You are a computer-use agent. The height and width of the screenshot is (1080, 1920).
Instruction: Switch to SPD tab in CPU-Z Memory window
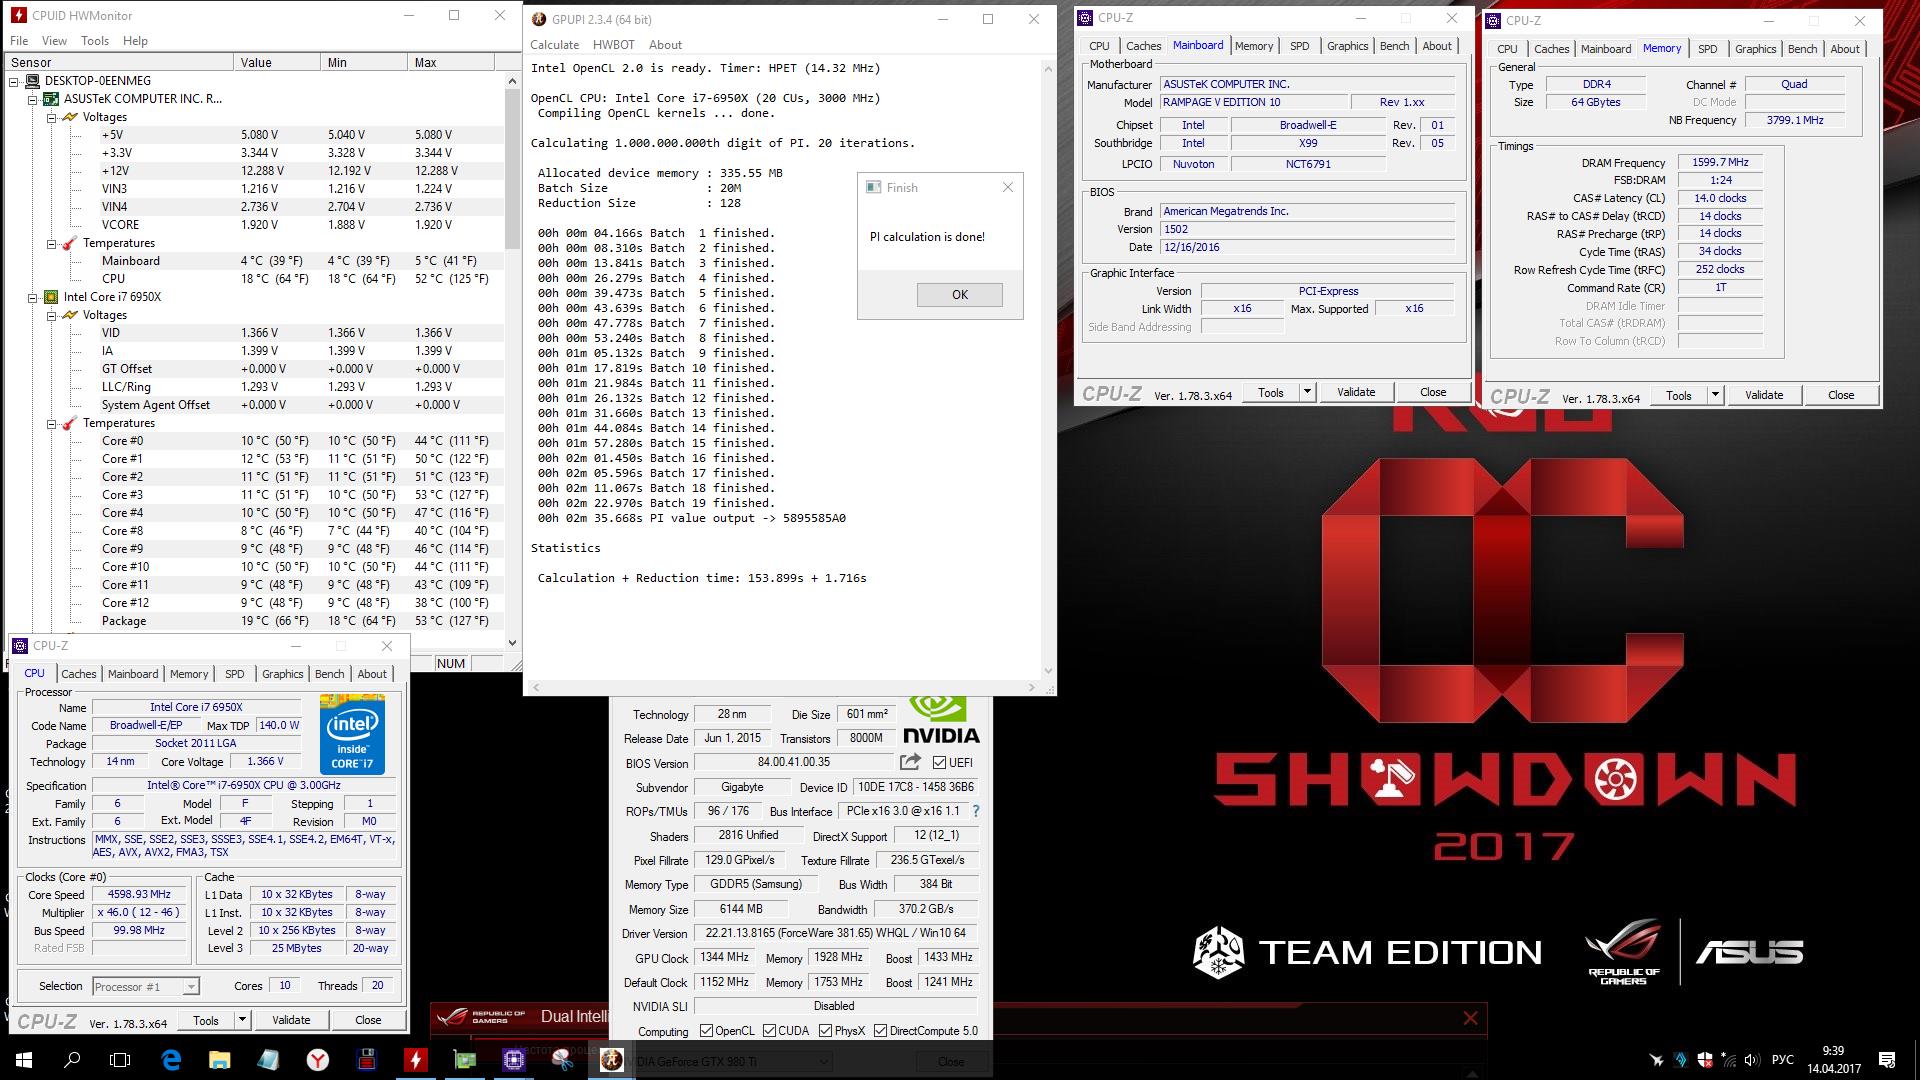[x=1707, y=49]
